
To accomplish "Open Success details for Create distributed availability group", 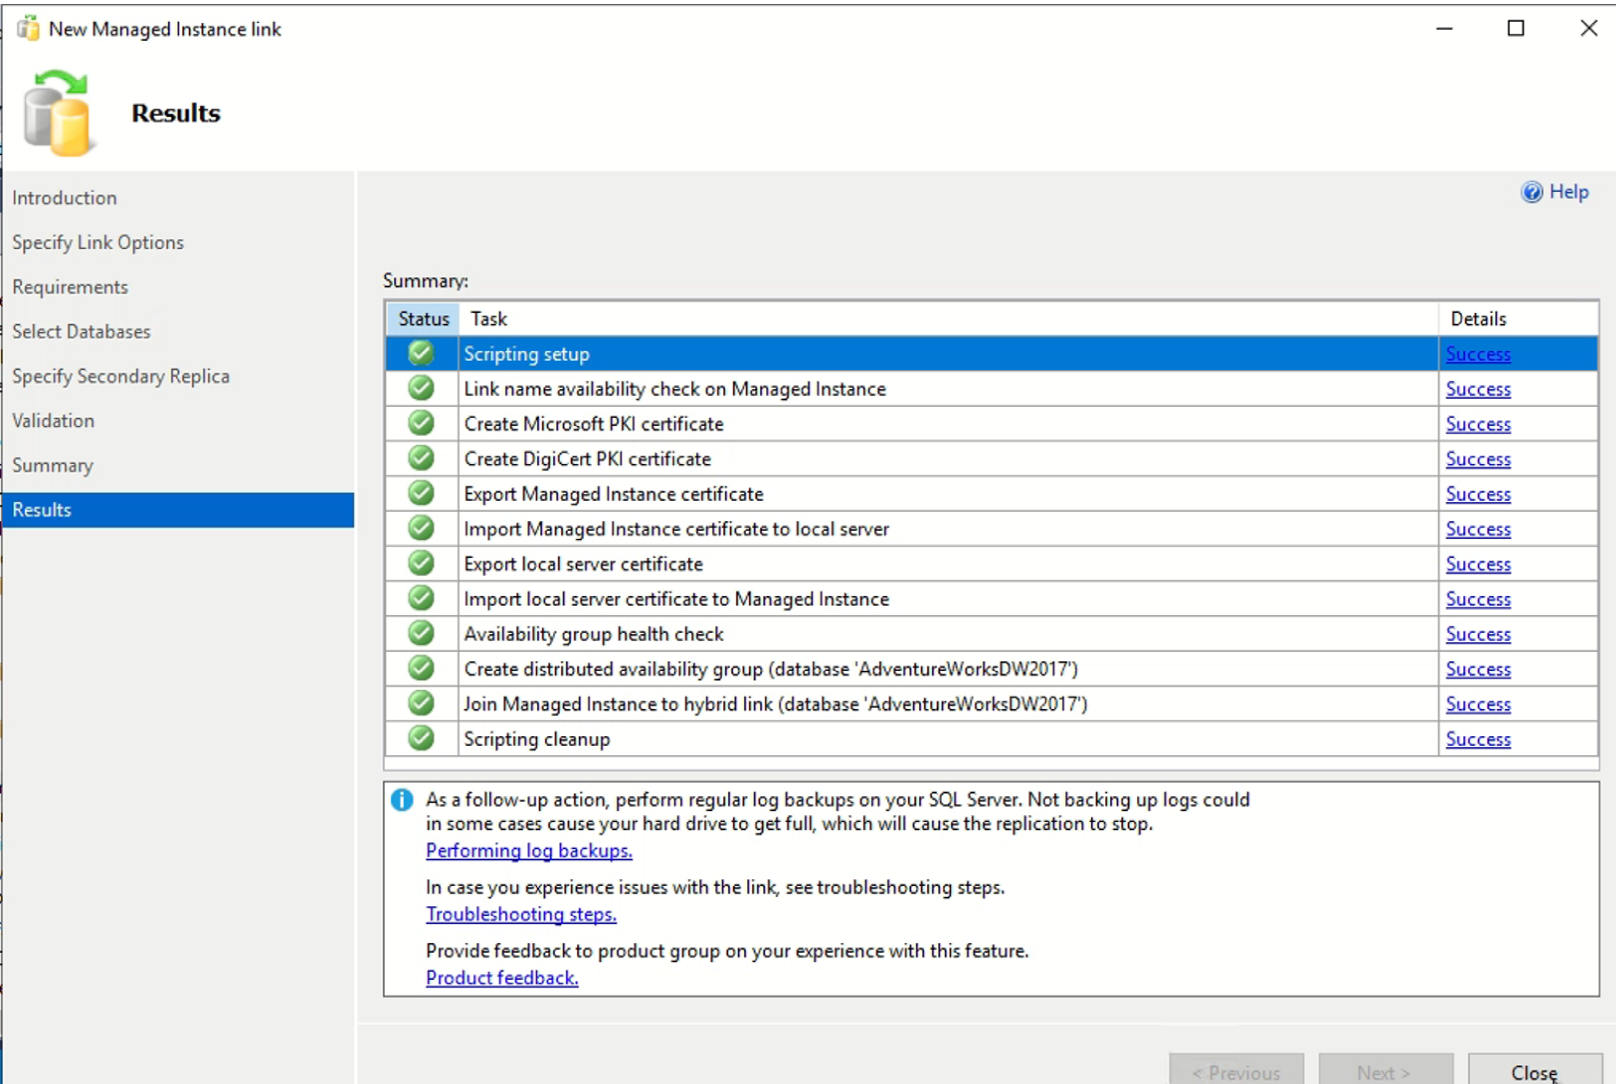I will click(1478, 669).
